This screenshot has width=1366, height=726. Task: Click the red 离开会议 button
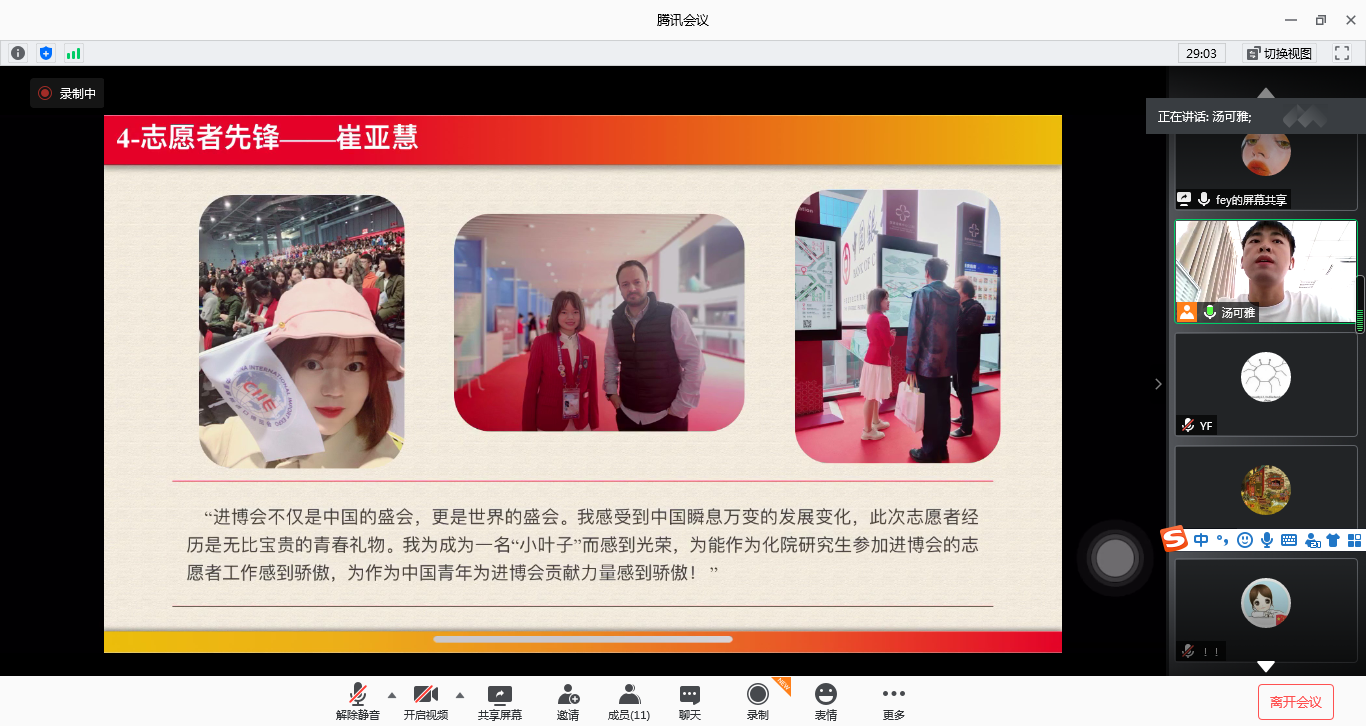[x=1295, y=702]
